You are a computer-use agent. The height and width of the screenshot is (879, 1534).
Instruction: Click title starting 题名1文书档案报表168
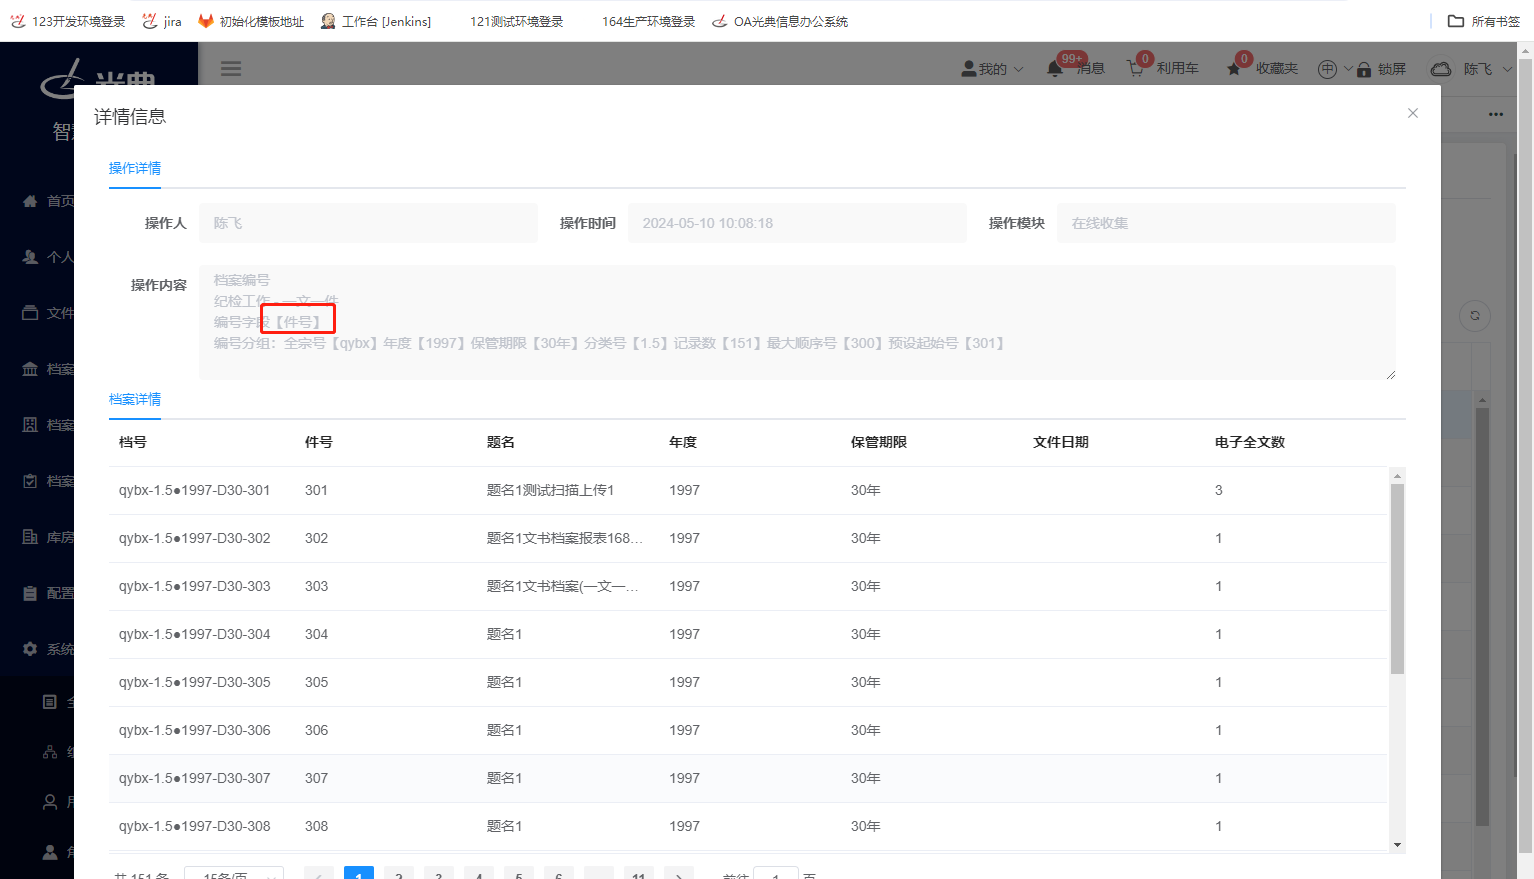pyautogui.click(x=565, y=538)
